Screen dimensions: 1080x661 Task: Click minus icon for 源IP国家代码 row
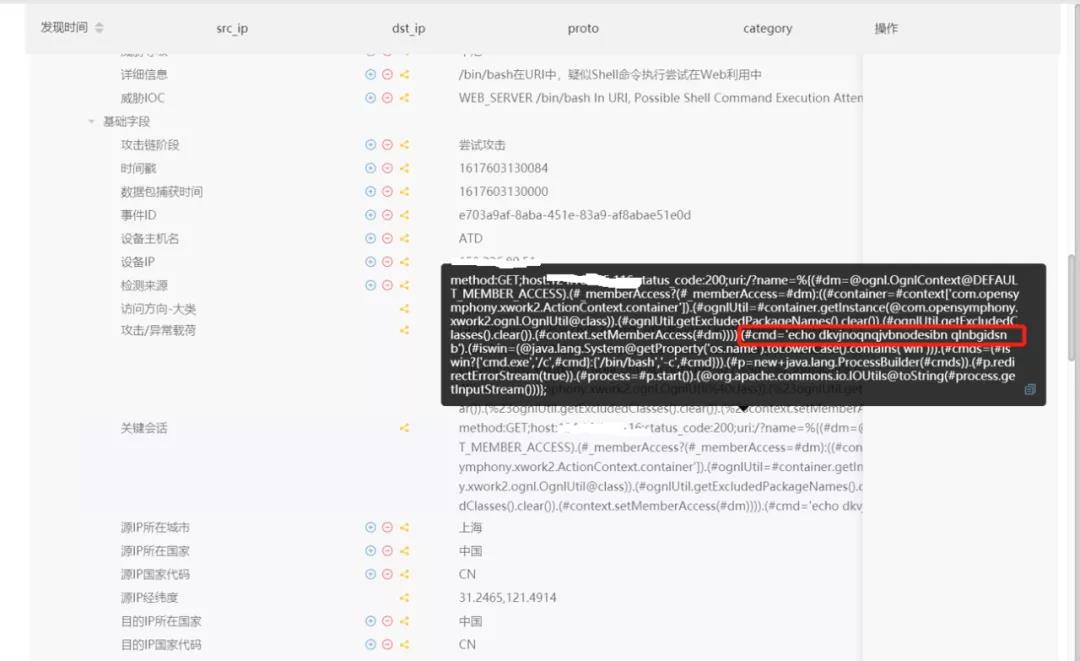[x=387, y=575]
